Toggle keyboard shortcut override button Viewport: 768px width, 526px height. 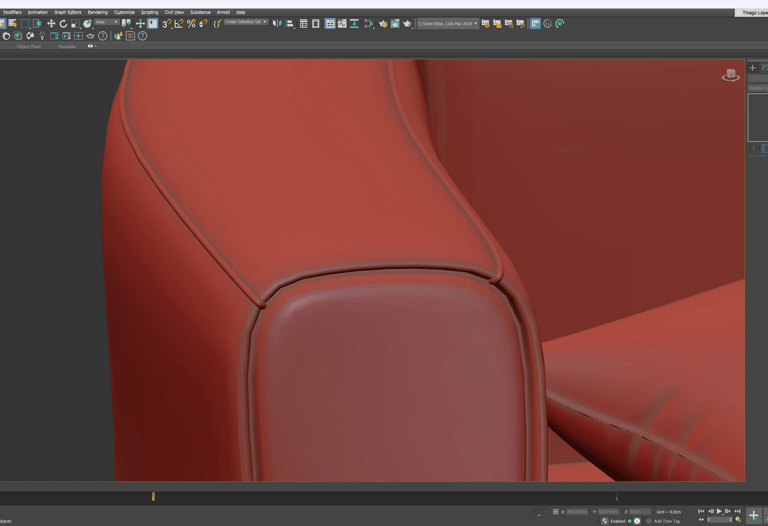(153, 24)
